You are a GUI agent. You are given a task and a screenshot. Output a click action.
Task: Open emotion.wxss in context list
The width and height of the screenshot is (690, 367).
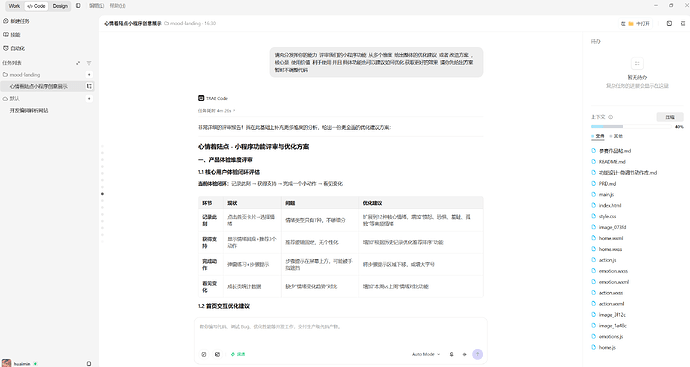pos(613,271)
